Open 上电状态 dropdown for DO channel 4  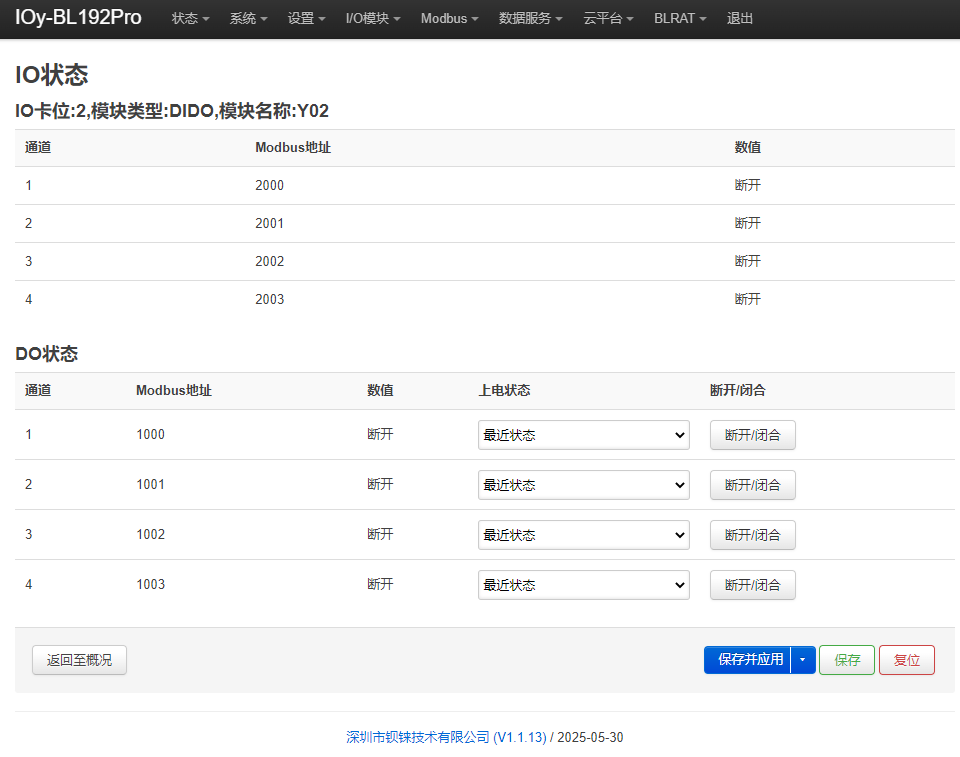coord(583,585)
